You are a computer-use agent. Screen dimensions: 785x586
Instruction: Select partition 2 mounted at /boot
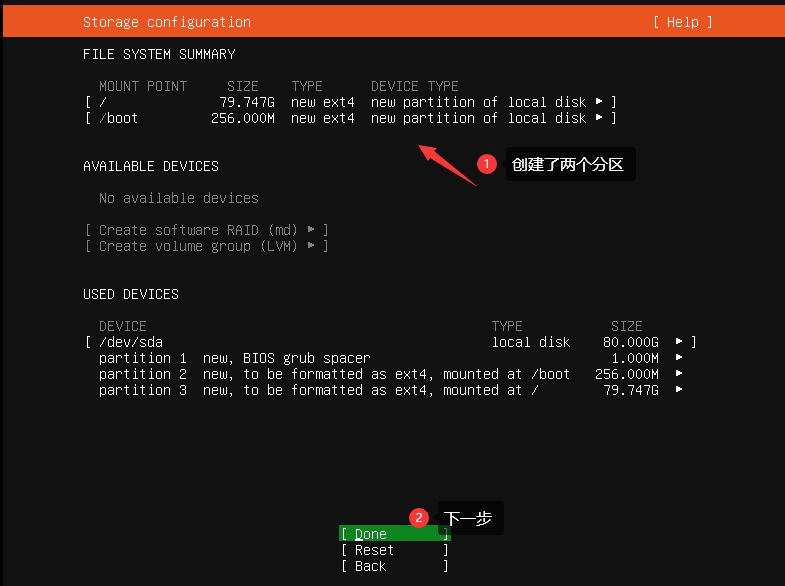click(390, 374)
